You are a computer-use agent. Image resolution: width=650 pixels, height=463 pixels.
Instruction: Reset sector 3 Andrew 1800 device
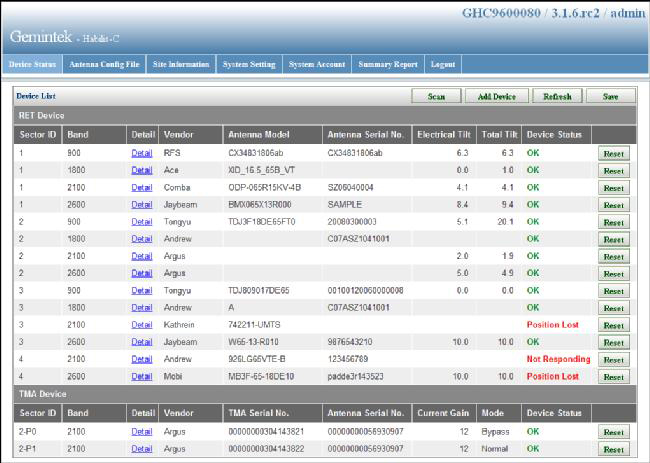(614, 308)
